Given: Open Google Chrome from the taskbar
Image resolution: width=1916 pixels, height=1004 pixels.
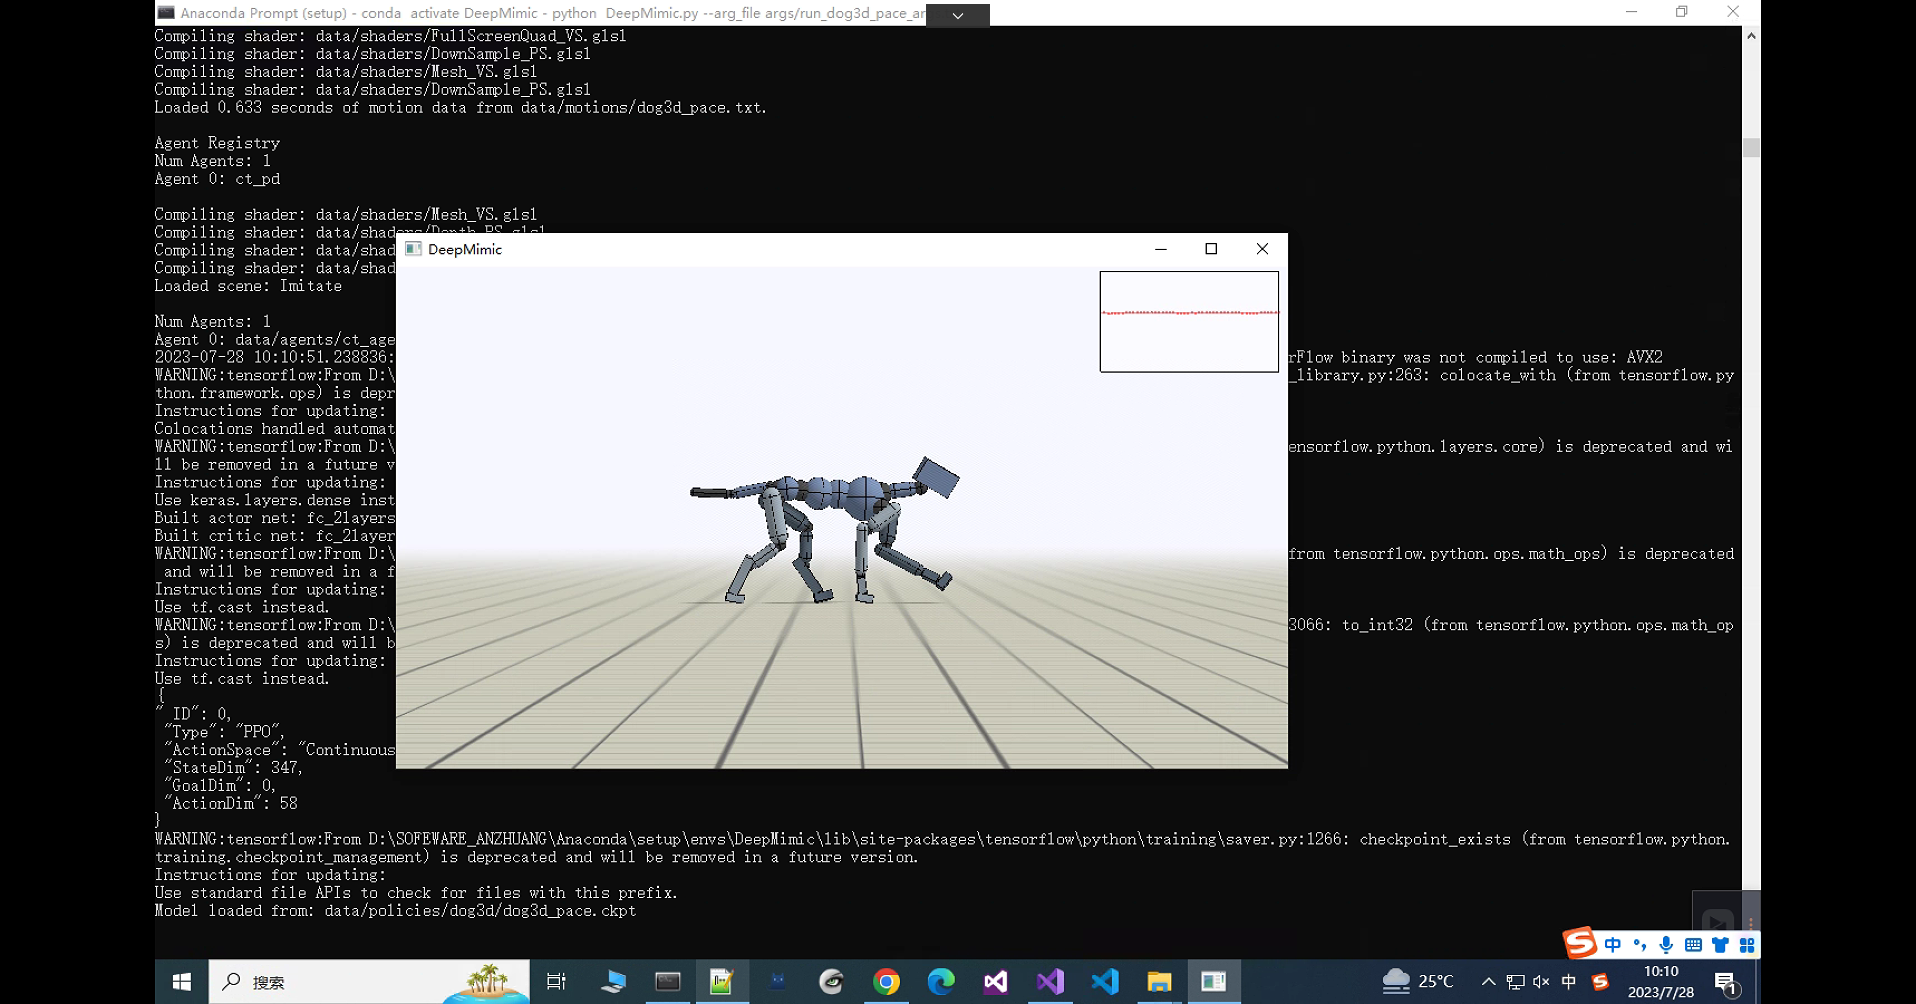Looking at the screenshot, I should click(x=887, y=982).
